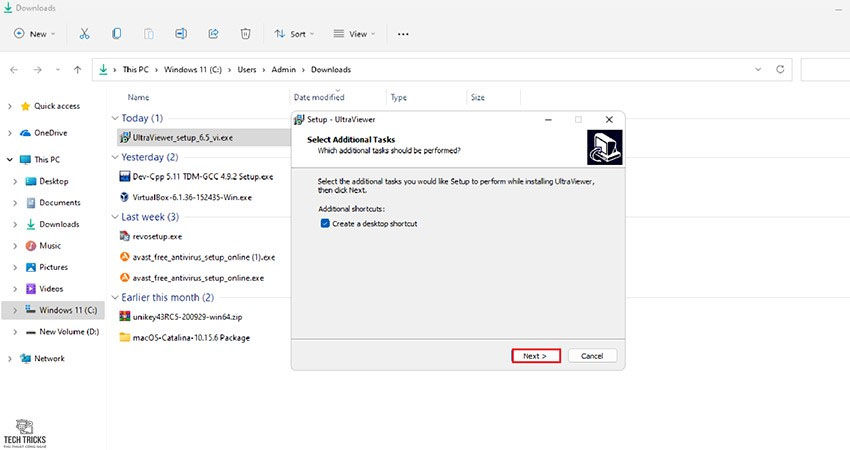
Task: Click the Pictures folder icon
Action: click(31, 267)
